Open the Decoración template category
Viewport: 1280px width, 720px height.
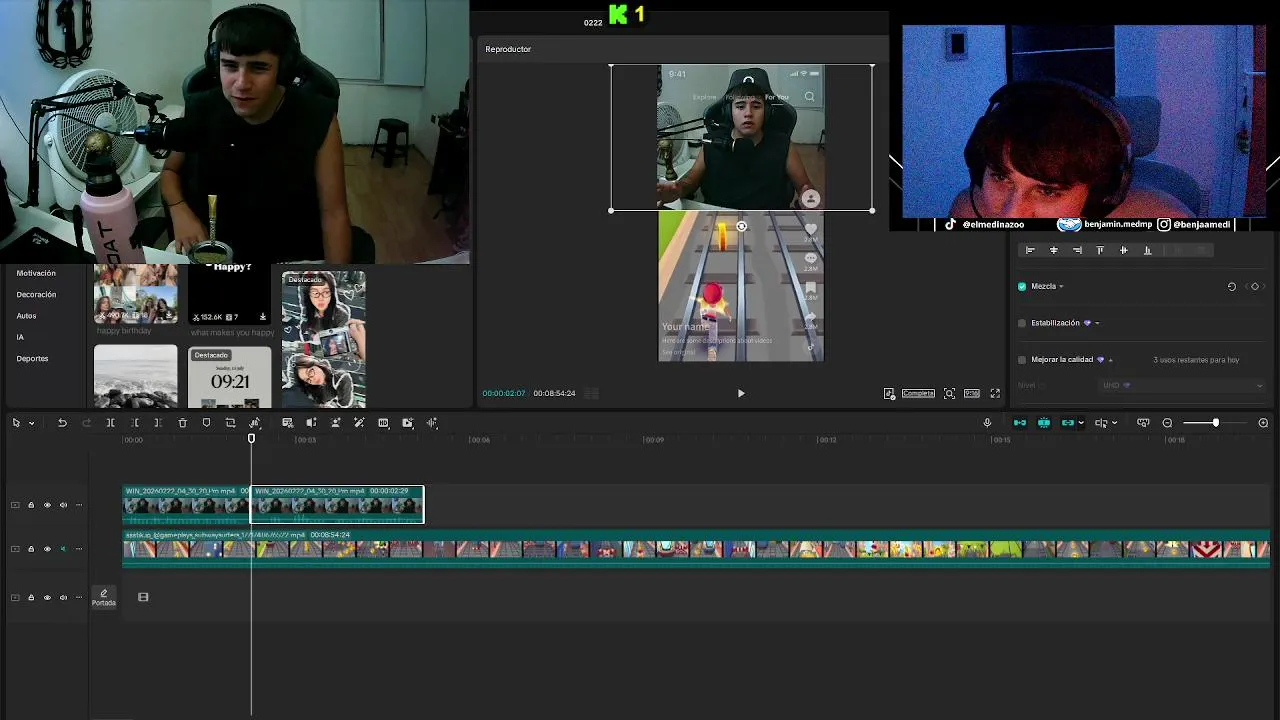click(x=36, y=295)
